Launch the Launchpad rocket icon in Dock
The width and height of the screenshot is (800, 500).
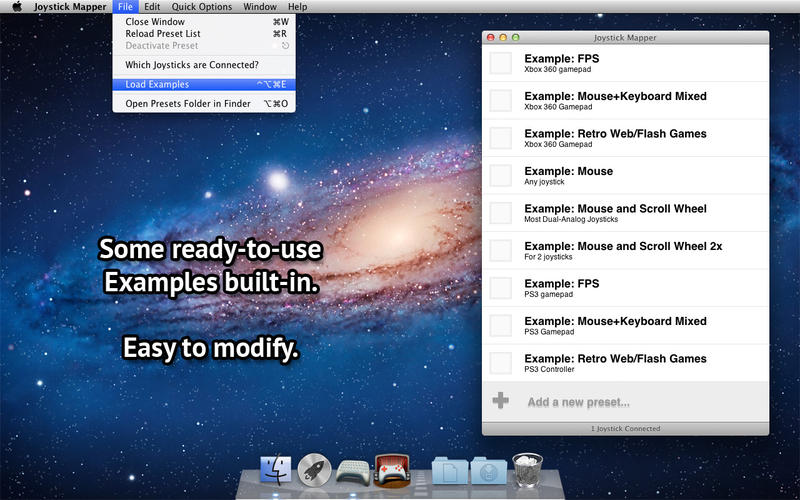coord(314,469)
